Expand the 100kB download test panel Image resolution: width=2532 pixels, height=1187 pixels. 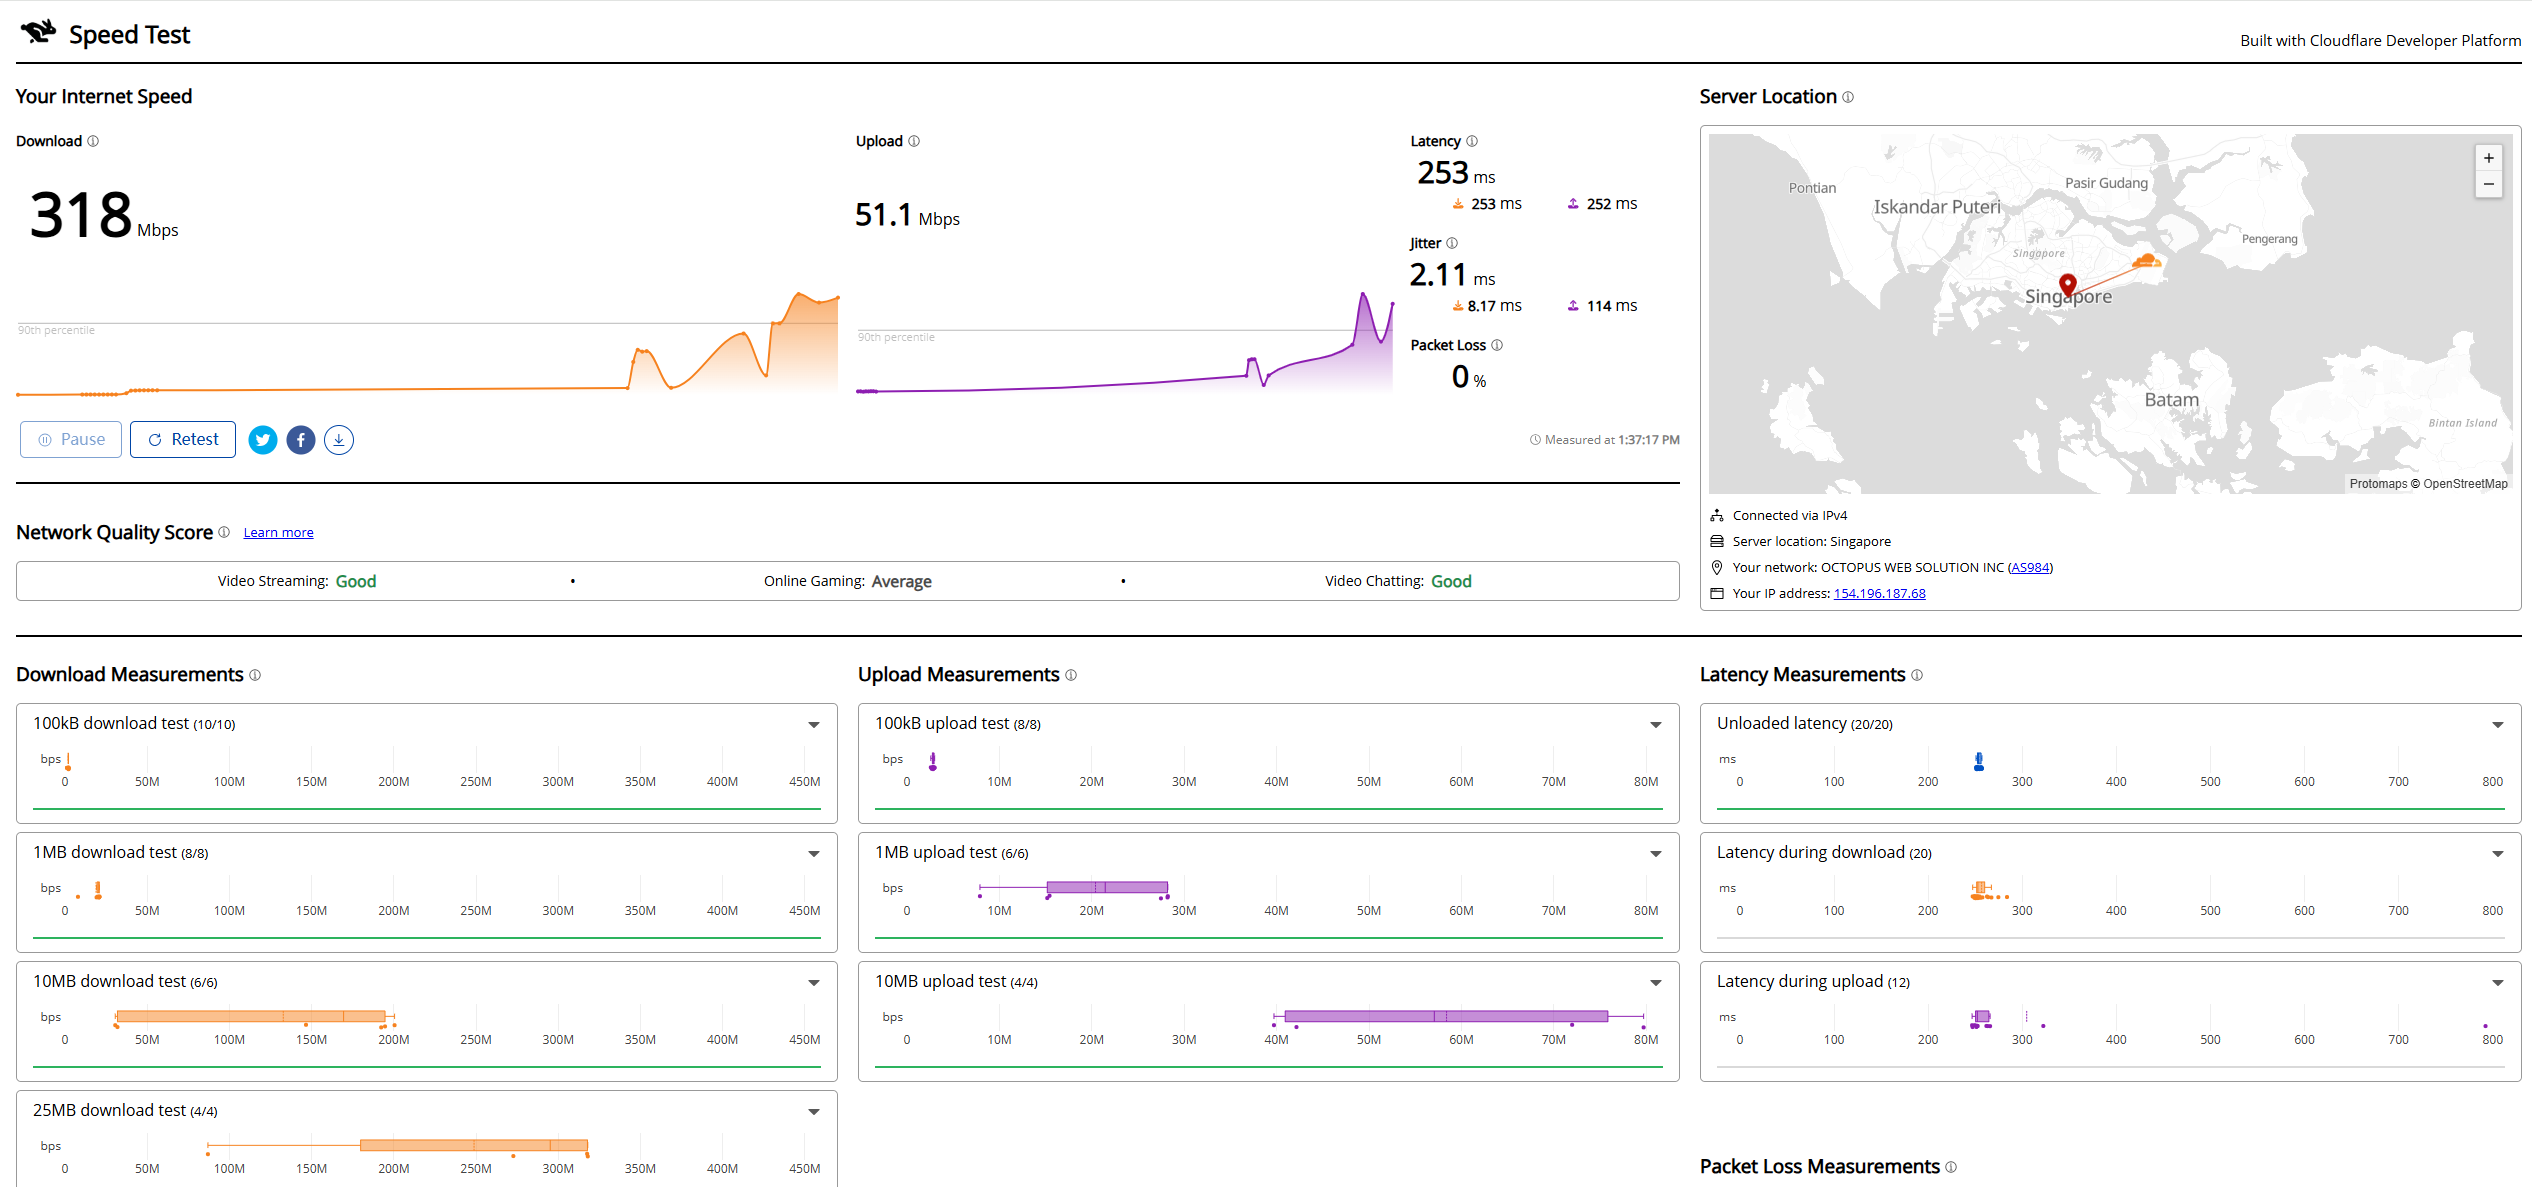[x=814, y=724]
